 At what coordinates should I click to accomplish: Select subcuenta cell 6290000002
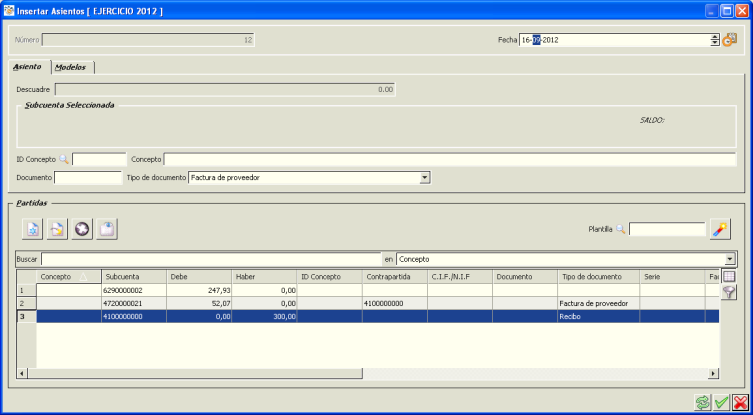click(x=134, y=290)
